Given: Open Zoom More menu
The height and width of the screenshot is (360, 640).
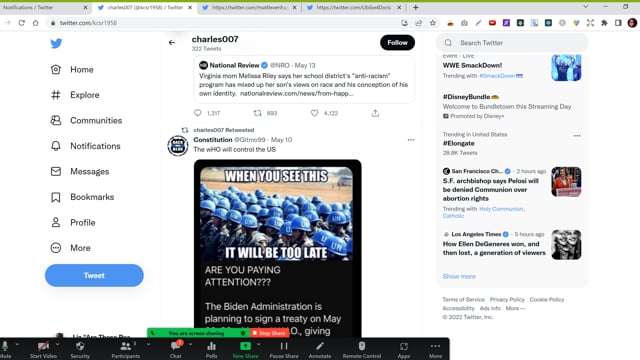Looking at the screenshot, I should (x=435, y=350).
